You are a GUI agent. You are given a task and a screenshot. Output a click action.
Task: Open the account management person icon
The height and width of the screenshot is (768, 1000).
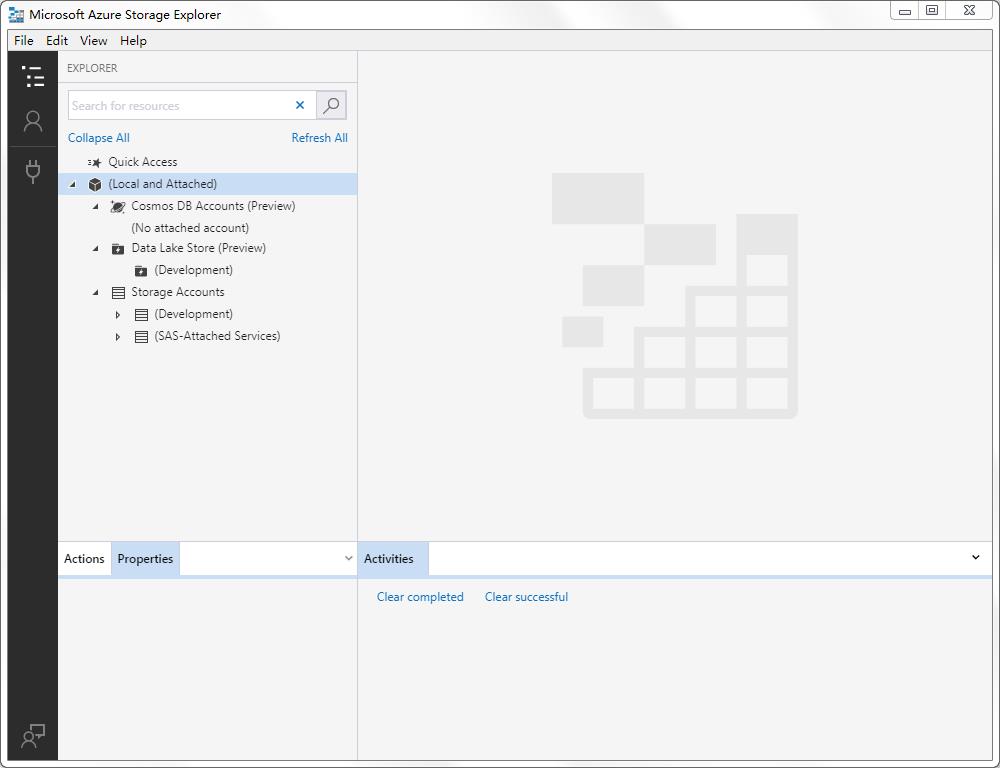click(33, 122)
